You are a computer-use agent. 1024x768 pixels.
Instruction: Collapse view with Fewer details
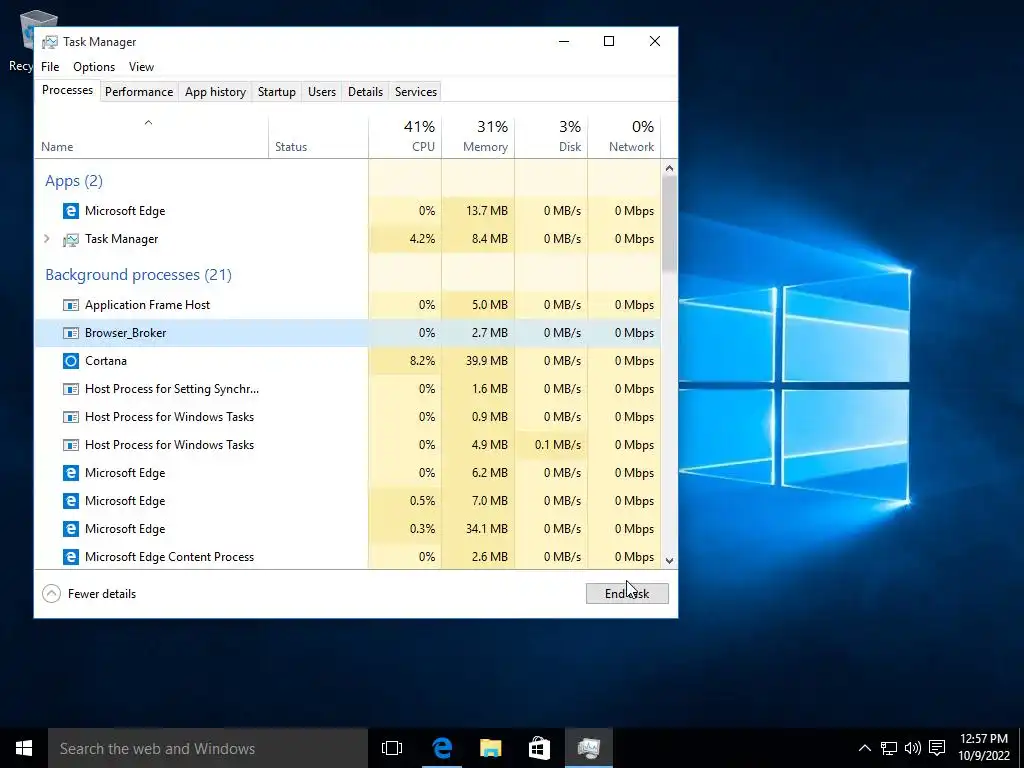coord(89,594)
